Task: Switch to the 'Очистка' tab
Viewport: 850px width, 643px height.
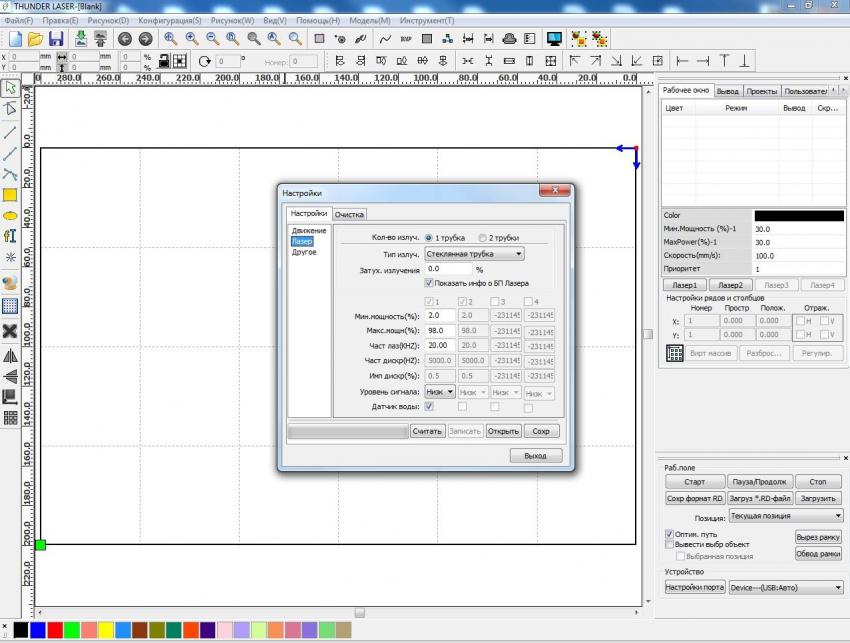Action: [x=349, y=214]
